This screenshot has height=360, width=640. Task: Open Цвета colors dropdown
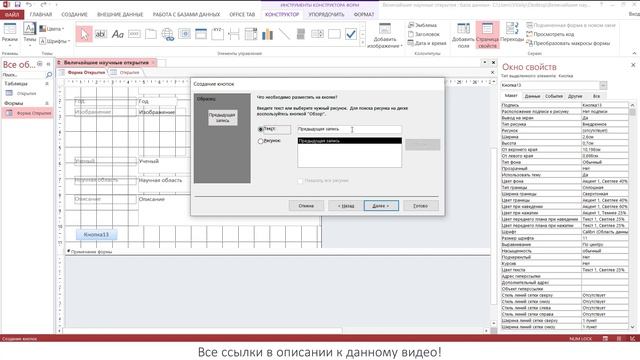tap(52, 29)
